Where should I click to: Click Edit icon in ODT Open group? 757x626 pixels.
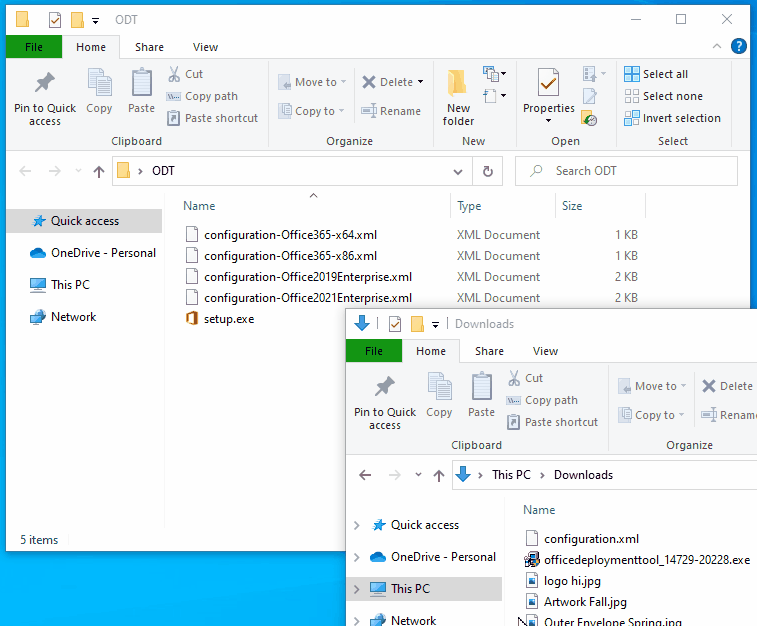[x=589, y=96]
